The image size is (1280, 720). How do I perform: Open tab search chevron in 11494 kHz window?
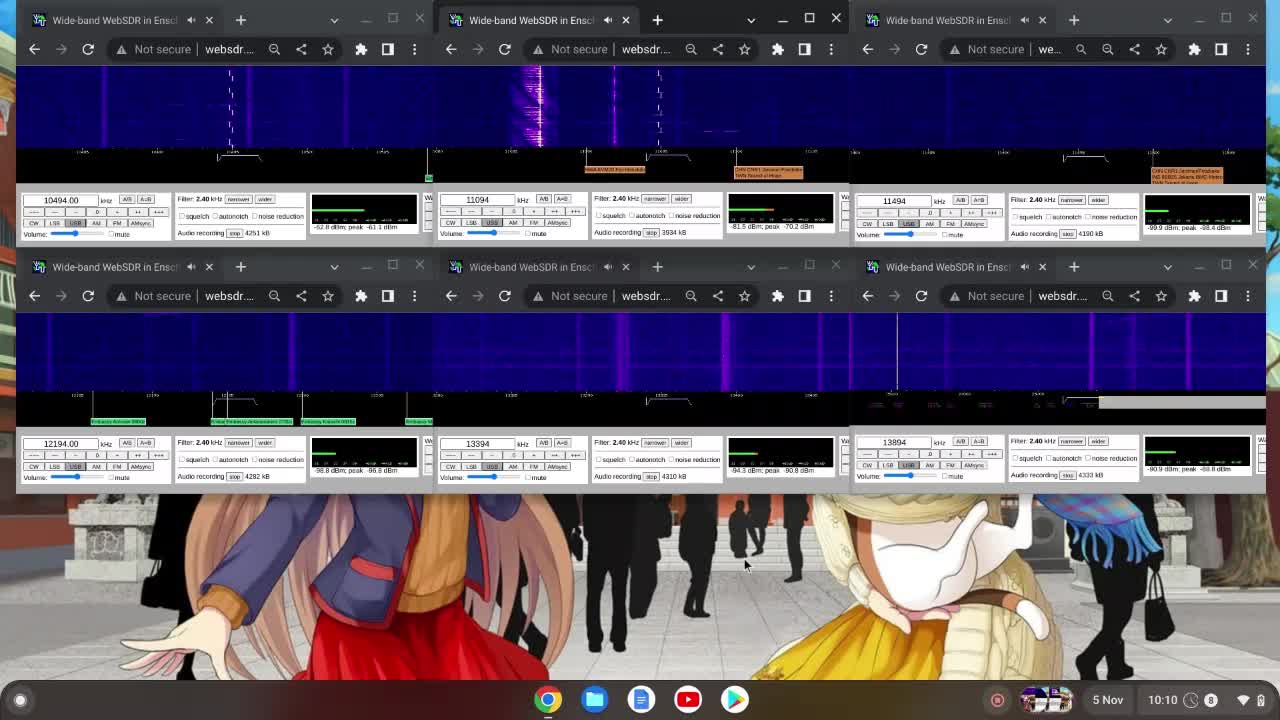coord(1167,20)
